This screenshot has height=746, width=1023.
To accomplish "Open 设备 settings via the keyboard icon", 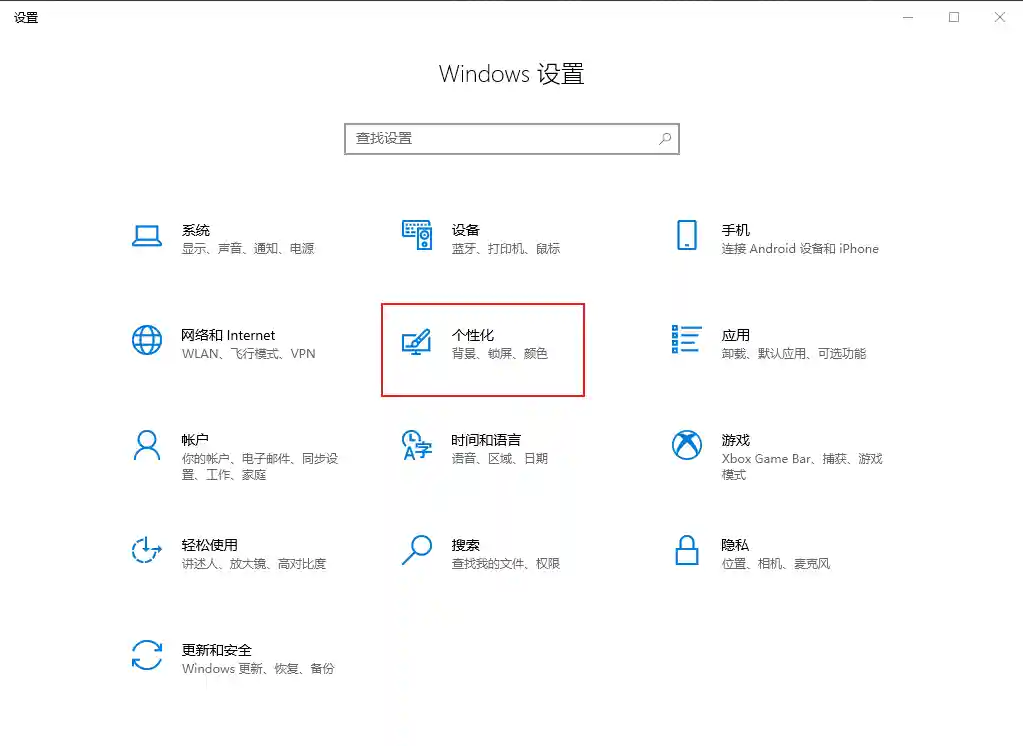I will [417, 237].
